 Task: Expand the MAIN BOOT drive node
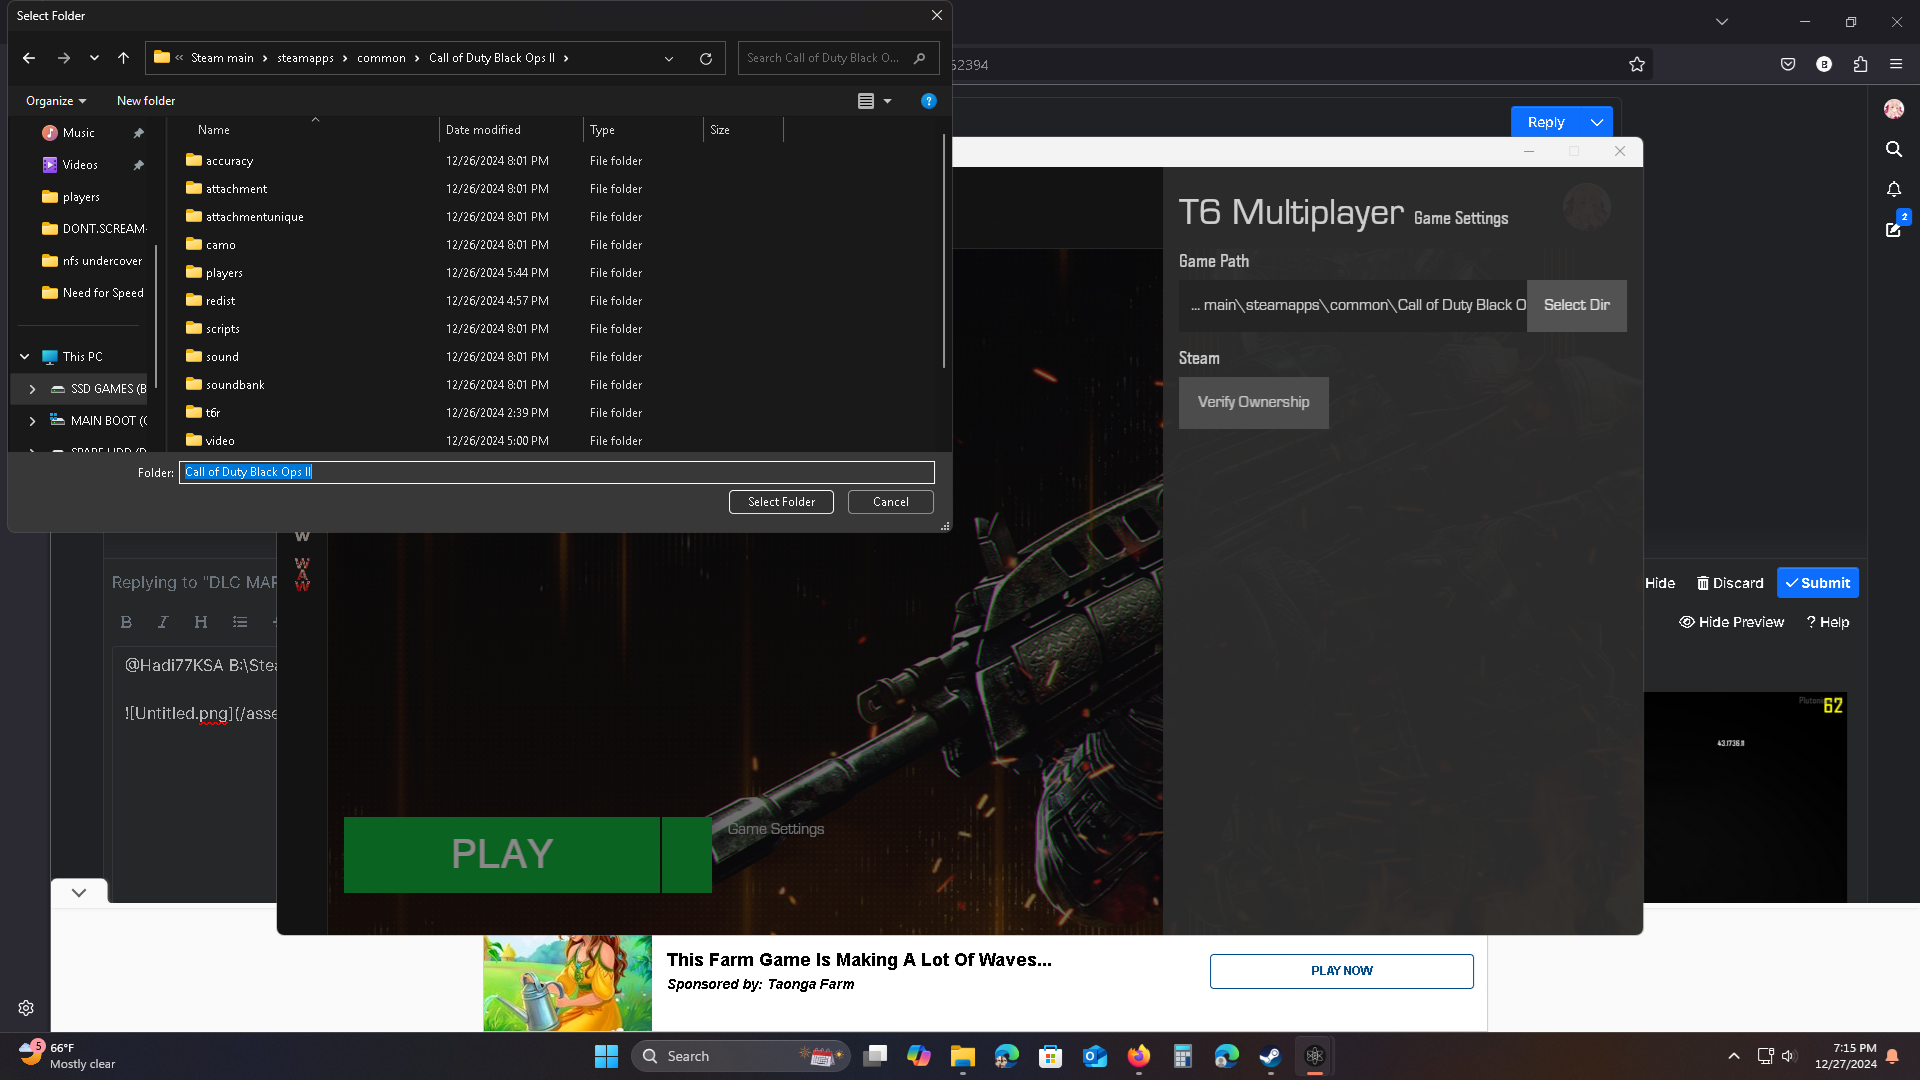click(32, 421)
